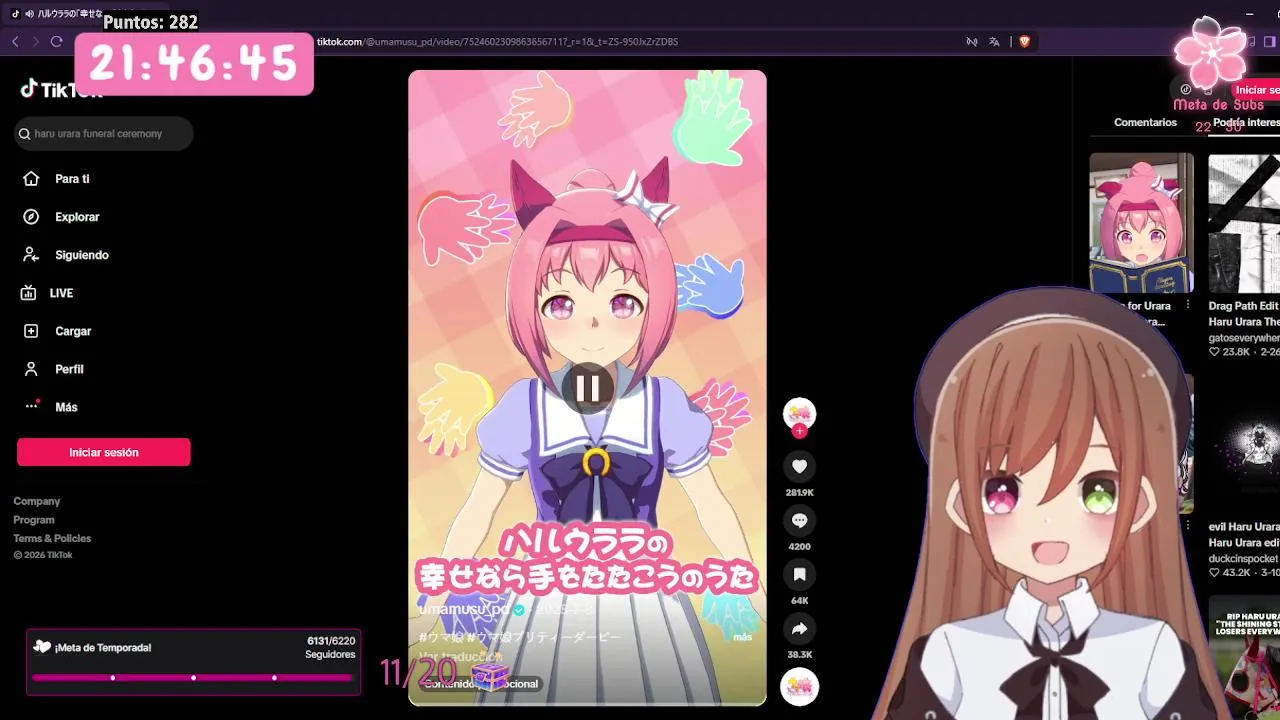The width and height of the screenshot is (1280, 720).
Task: Open the Para ti home icon
Action: click(31, 179)
